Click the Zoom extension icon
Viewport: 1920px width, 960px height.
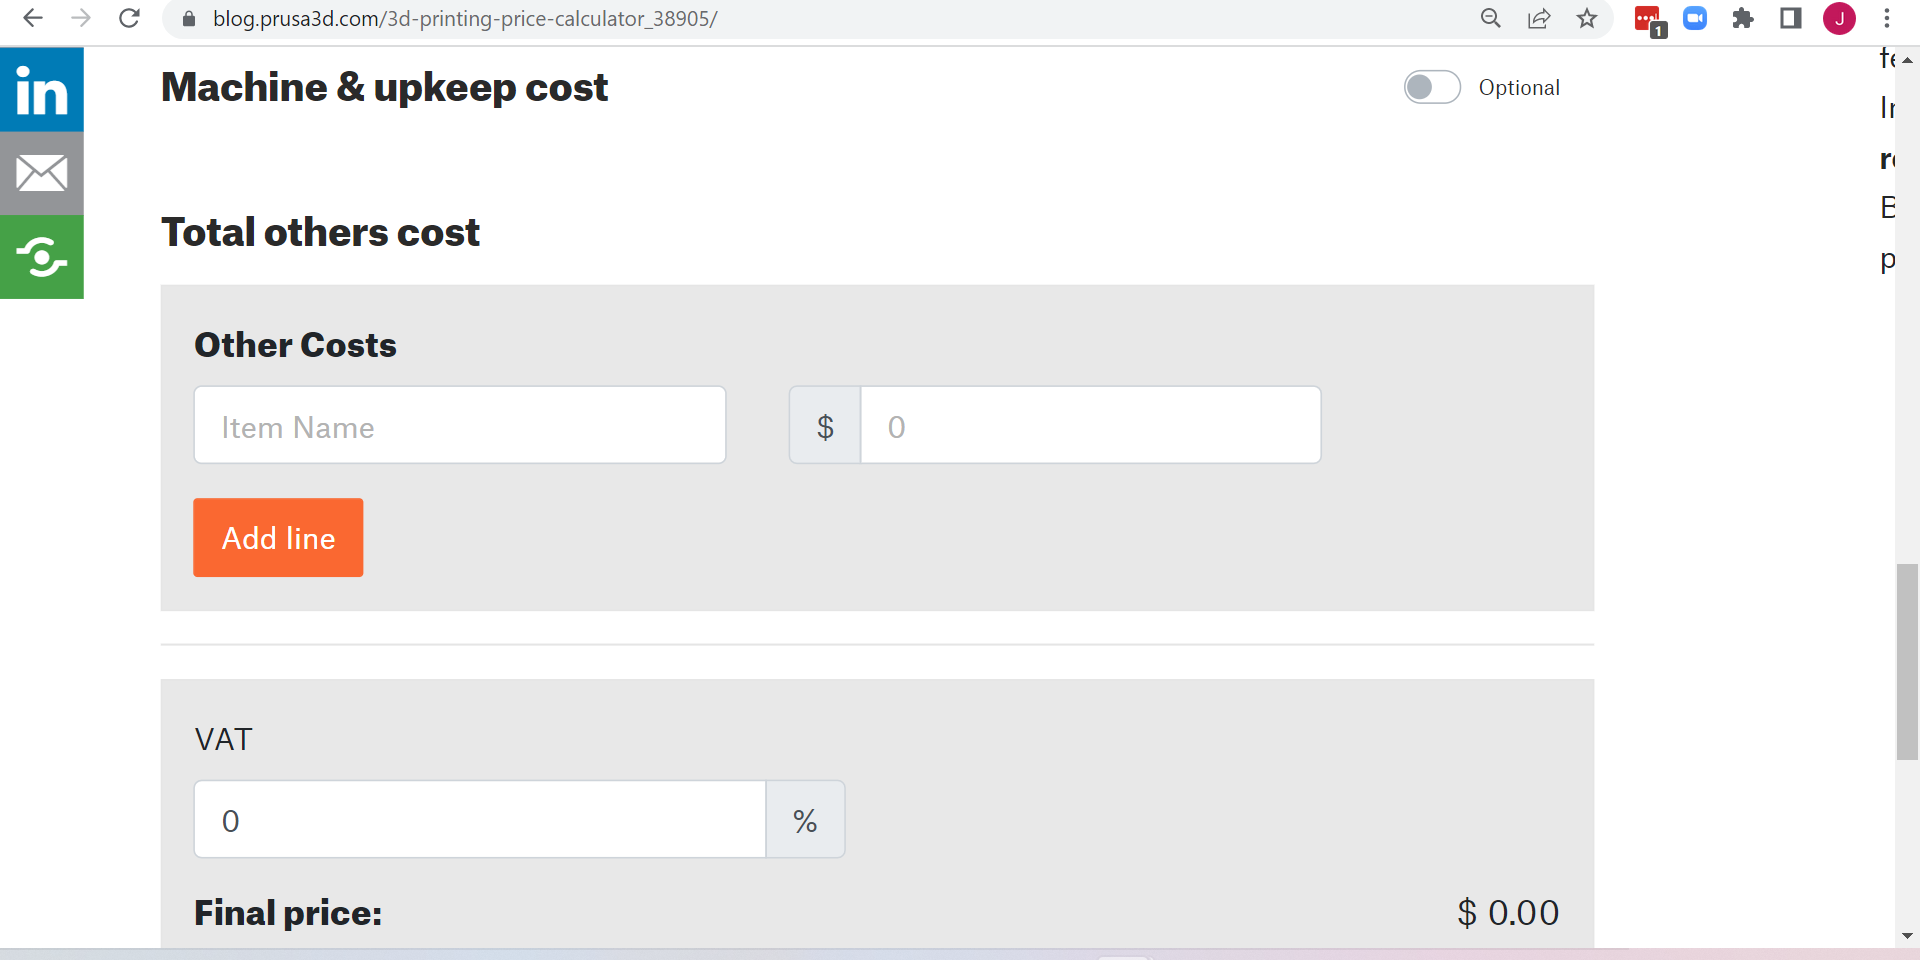pyautogui.click(x=1695, y=18)
